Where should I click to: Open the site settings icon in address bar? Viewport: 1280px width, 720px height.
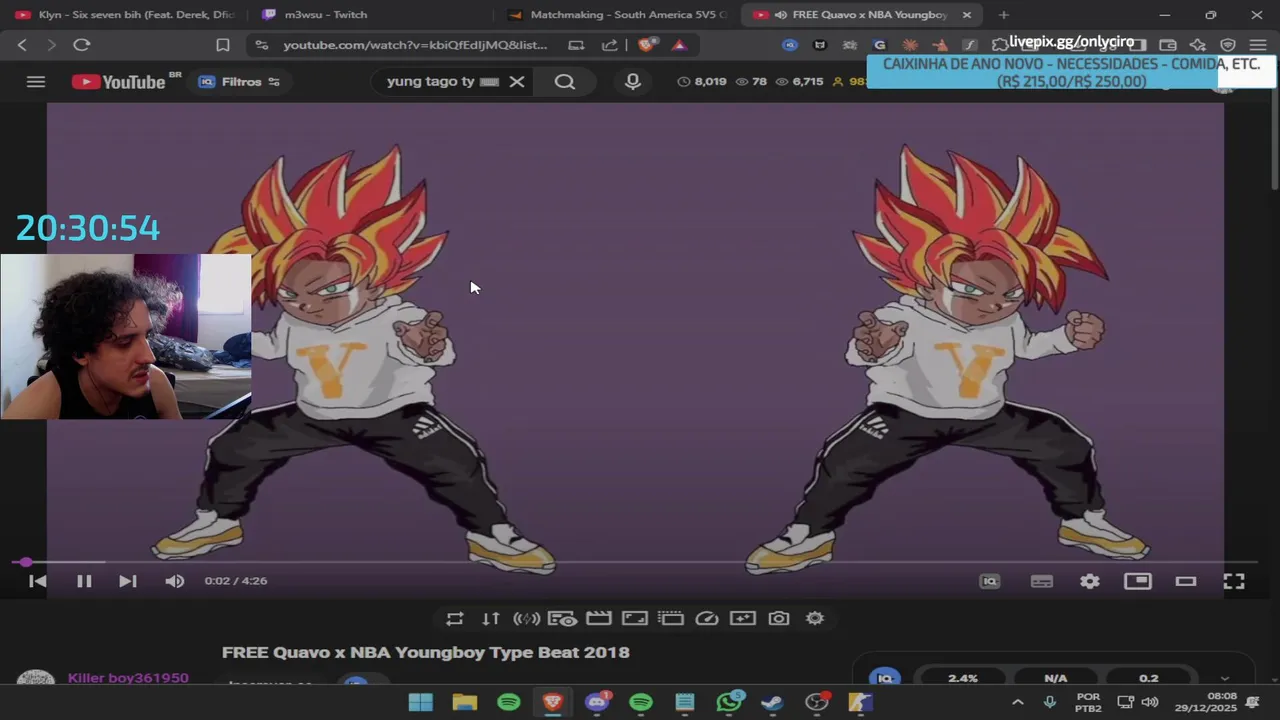pyautogui.click(x=261, y=45)
